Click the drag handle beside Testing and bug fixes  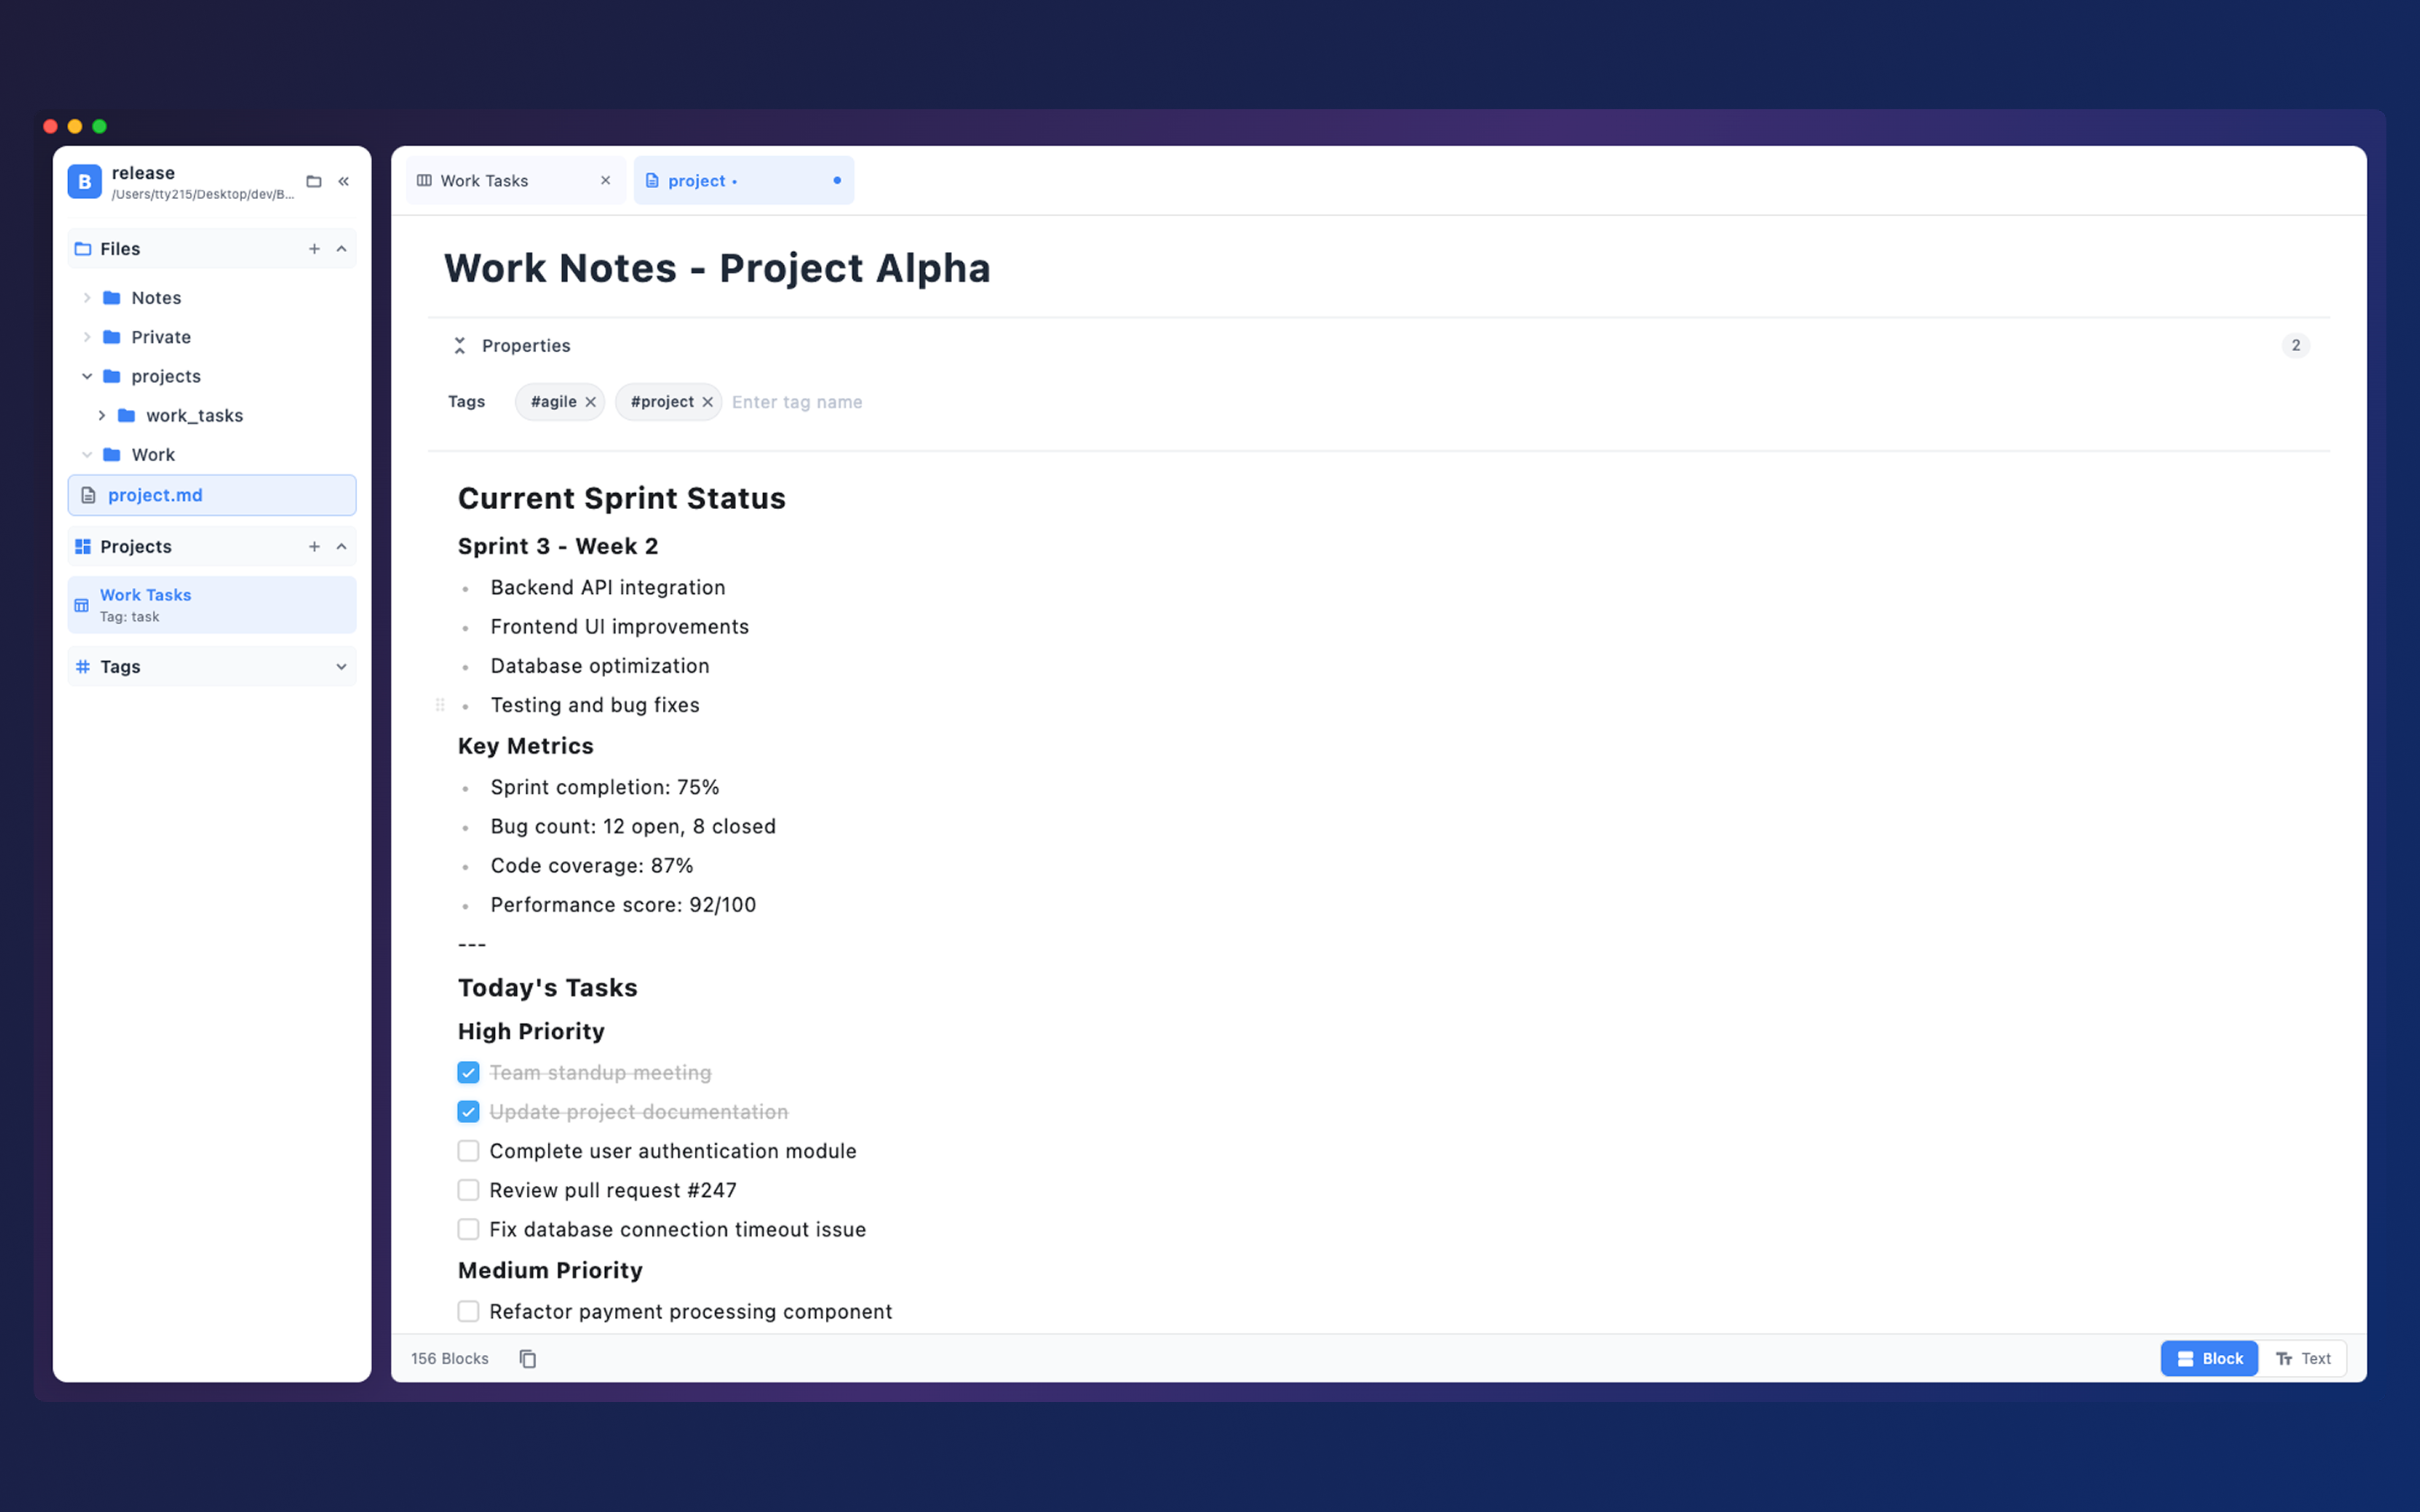point(440,705)
